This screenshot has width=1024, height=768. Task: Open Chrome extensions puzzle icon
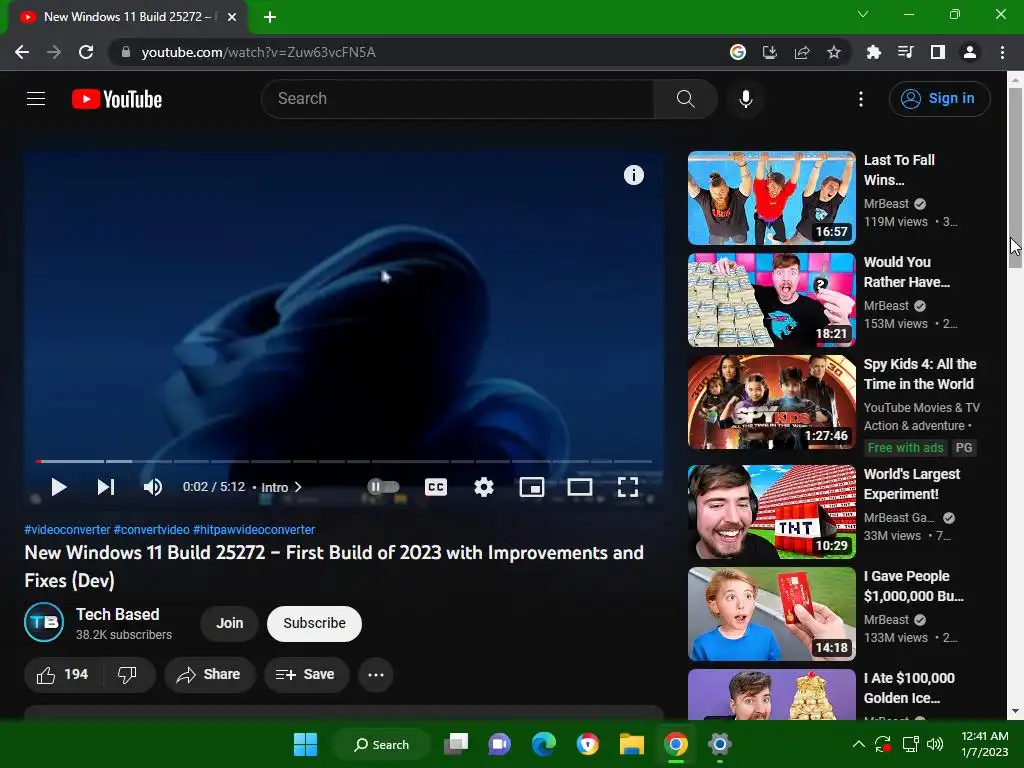873,52
